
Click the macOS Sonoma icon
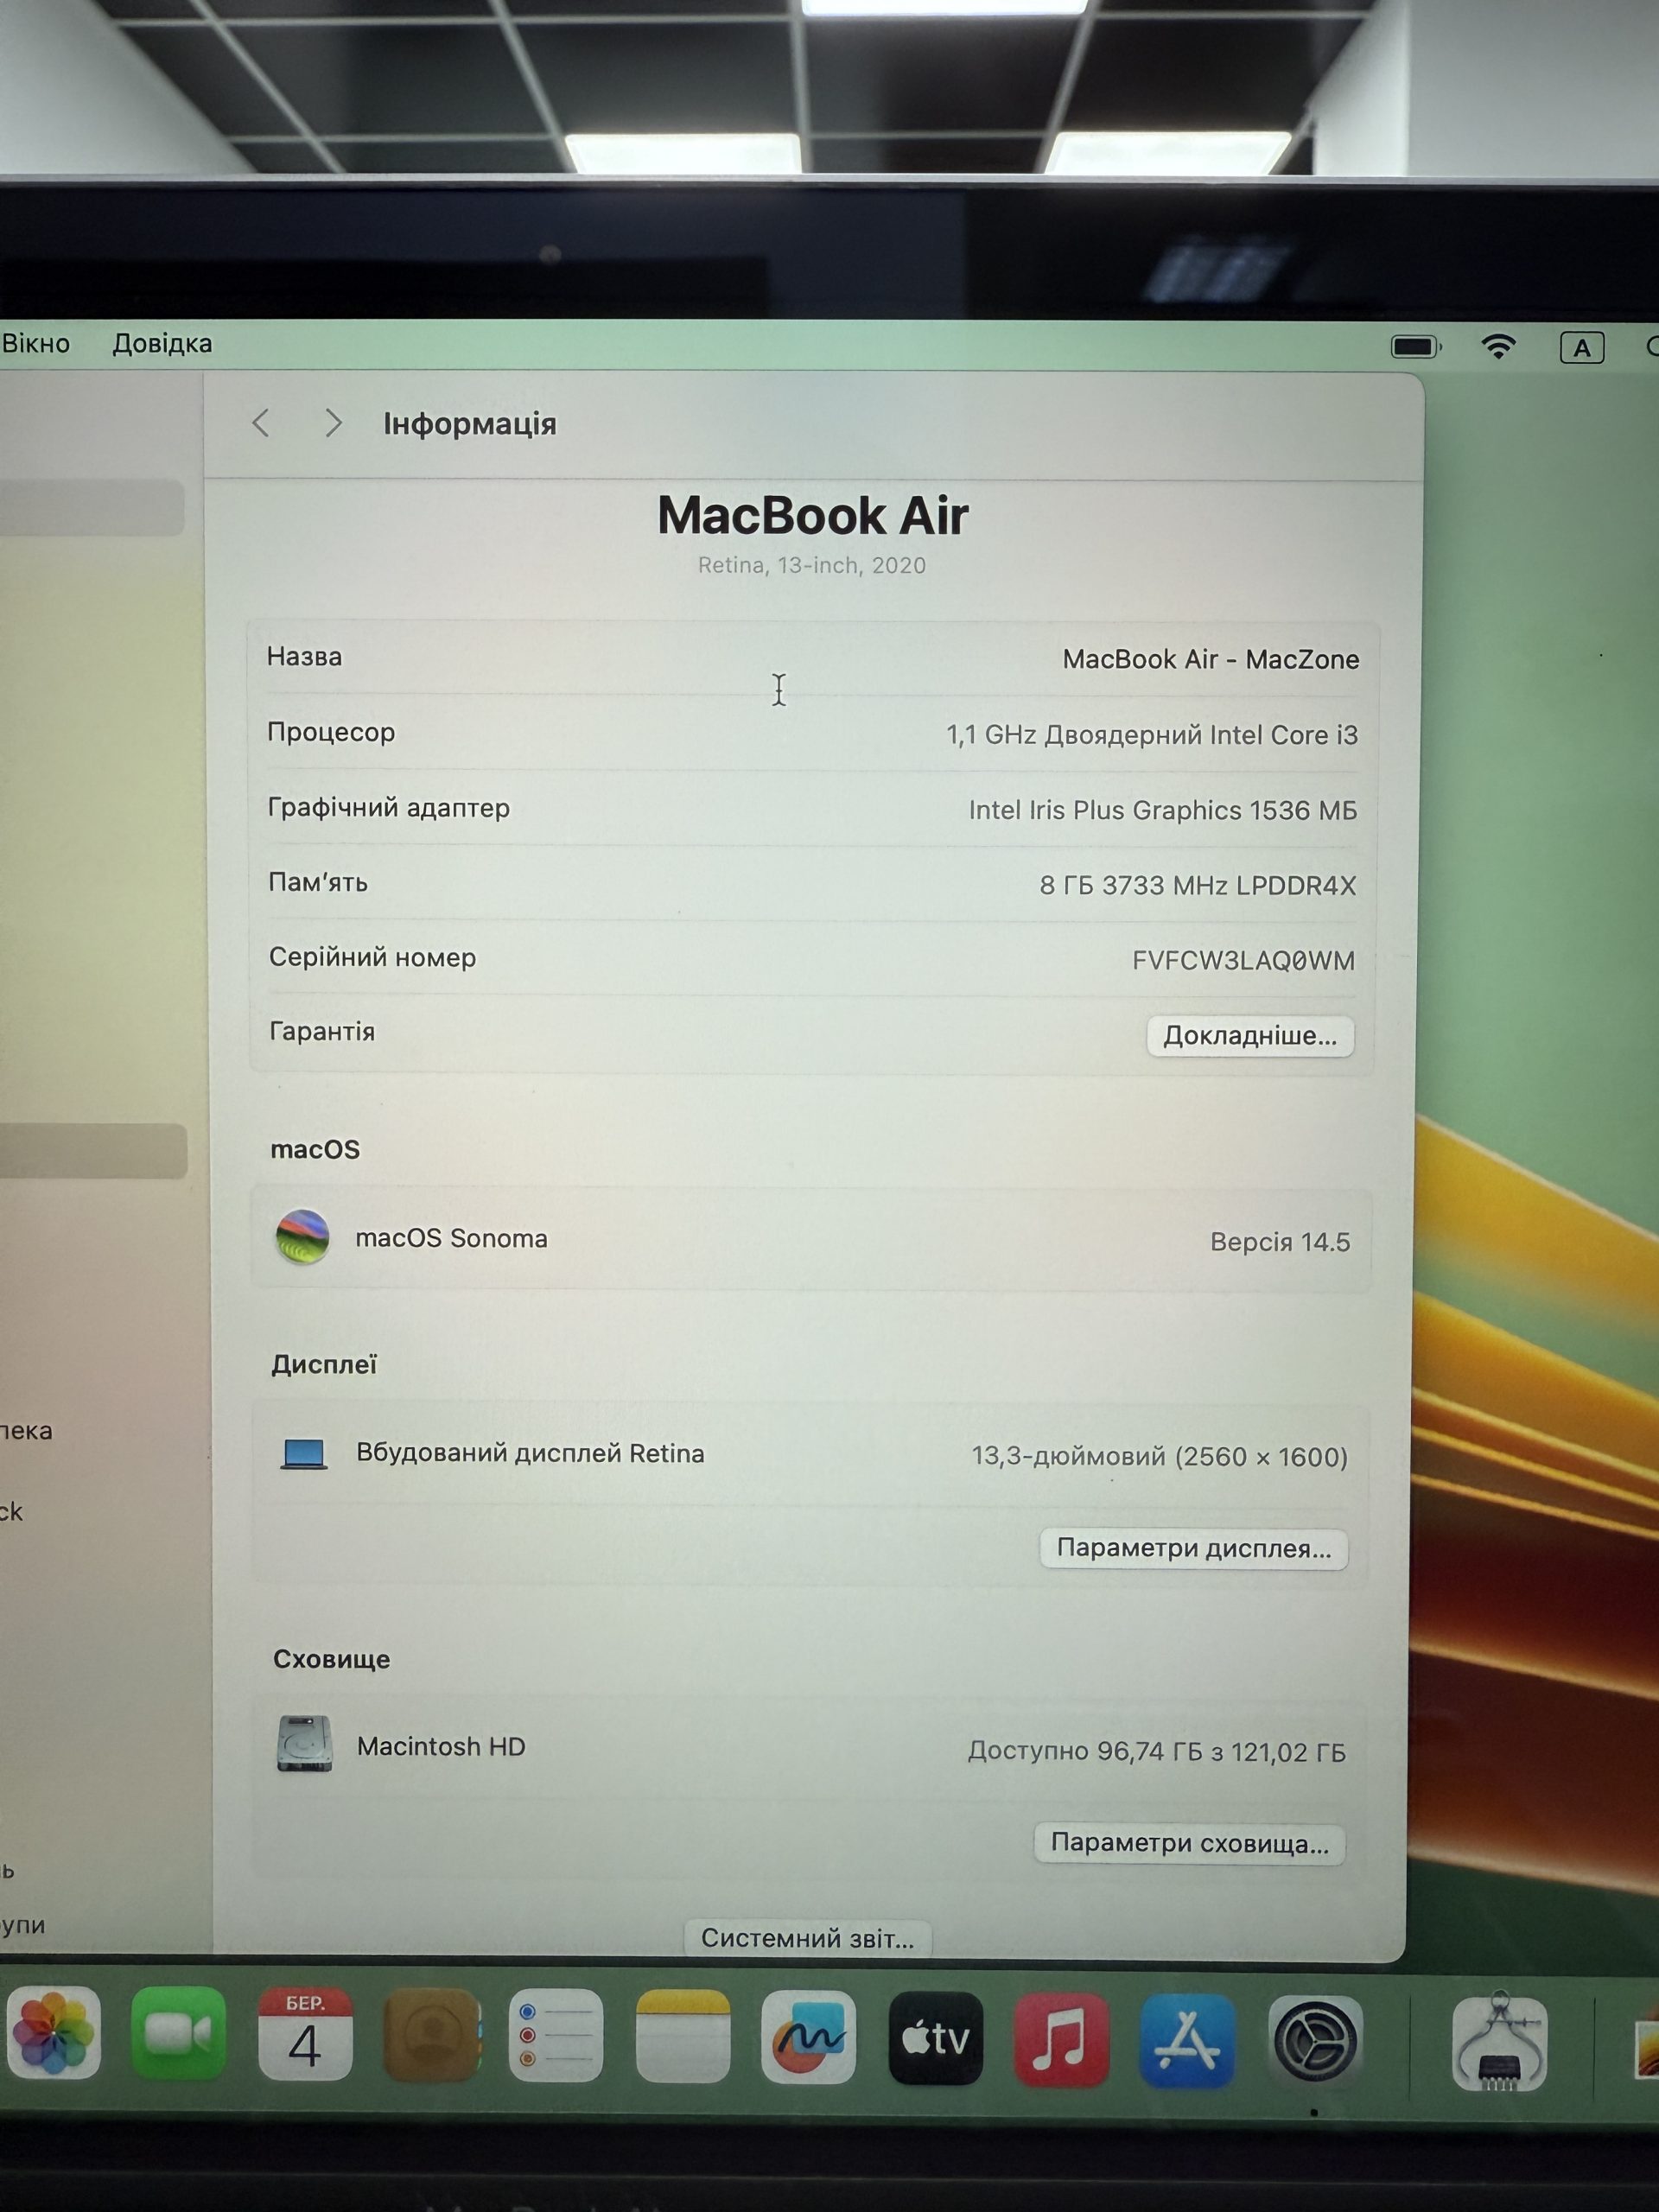point(302,1237)
